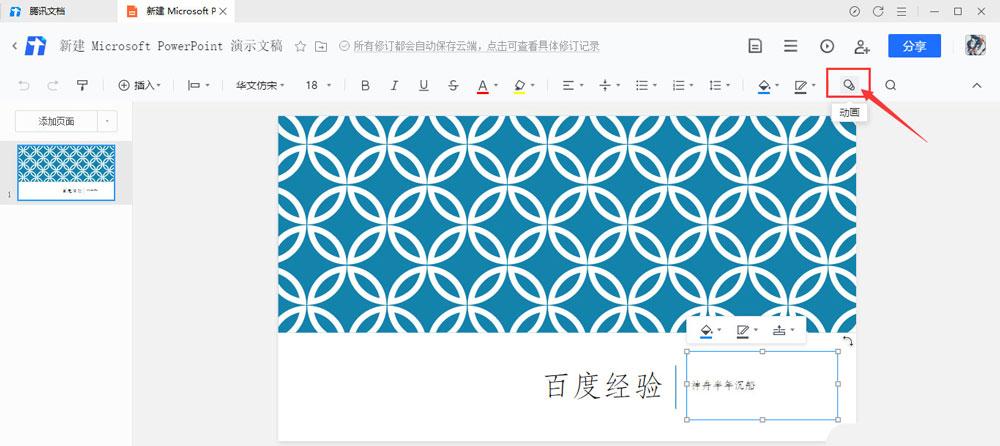Open the hamburger menu in header

pyautogui.click(x=790, y=46)
